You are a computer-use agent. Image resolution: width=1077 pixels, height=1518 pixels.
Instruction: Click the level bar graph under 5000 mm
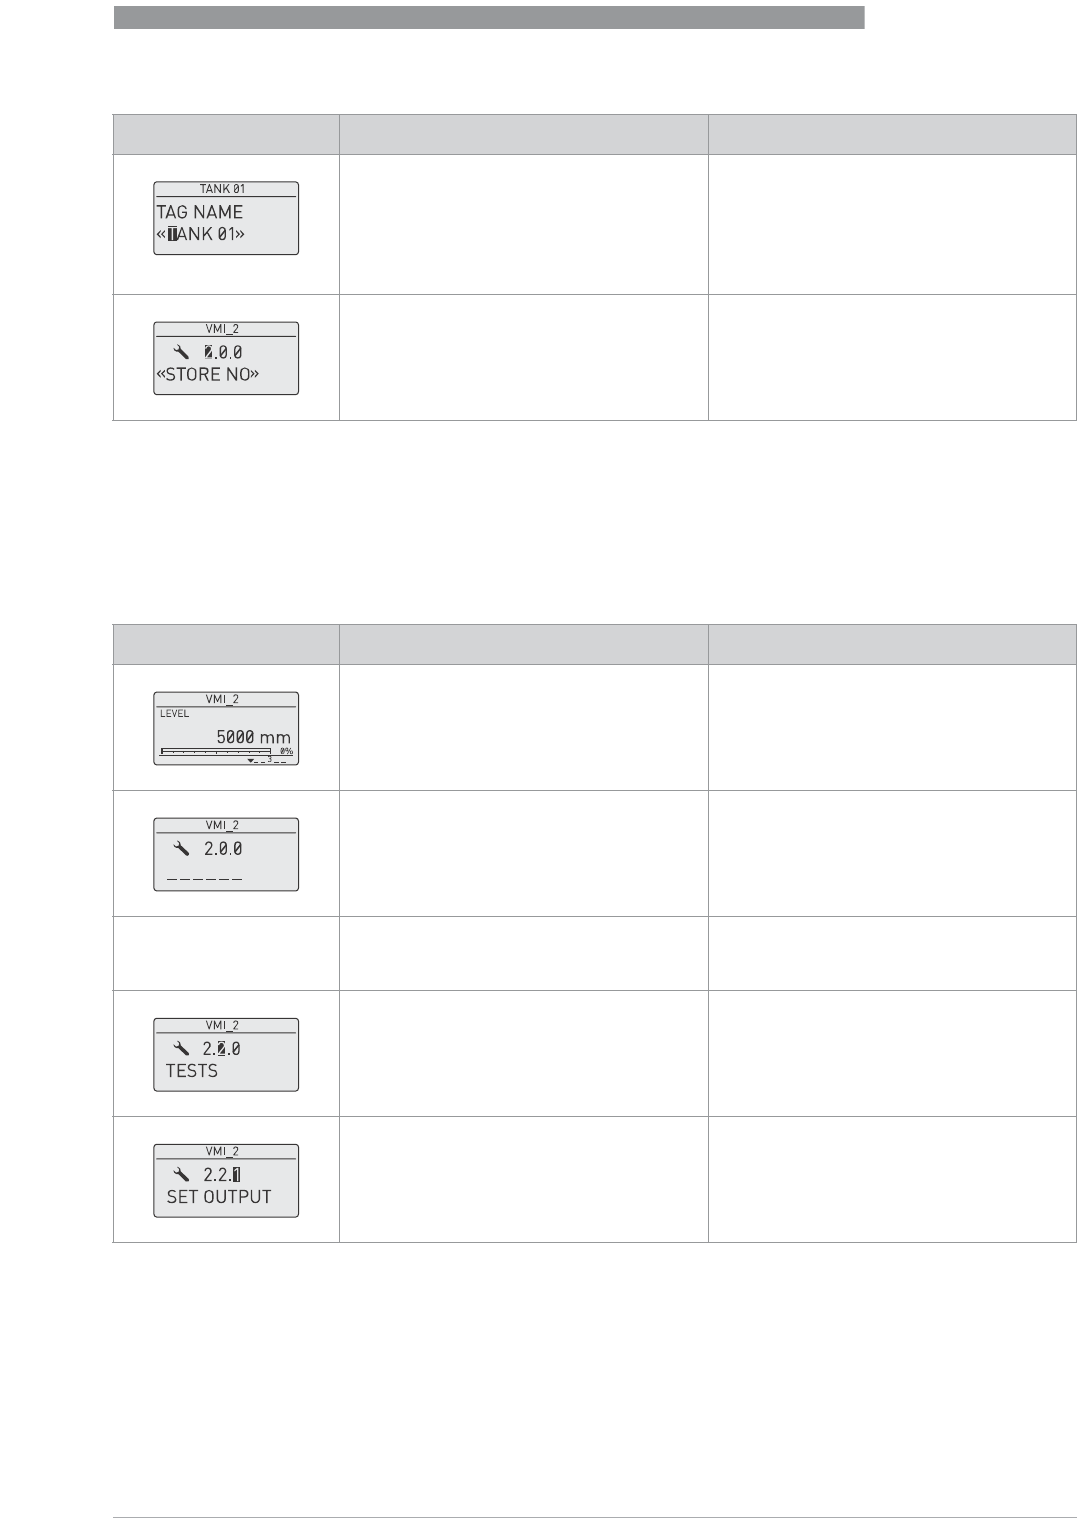pos(215,749)
